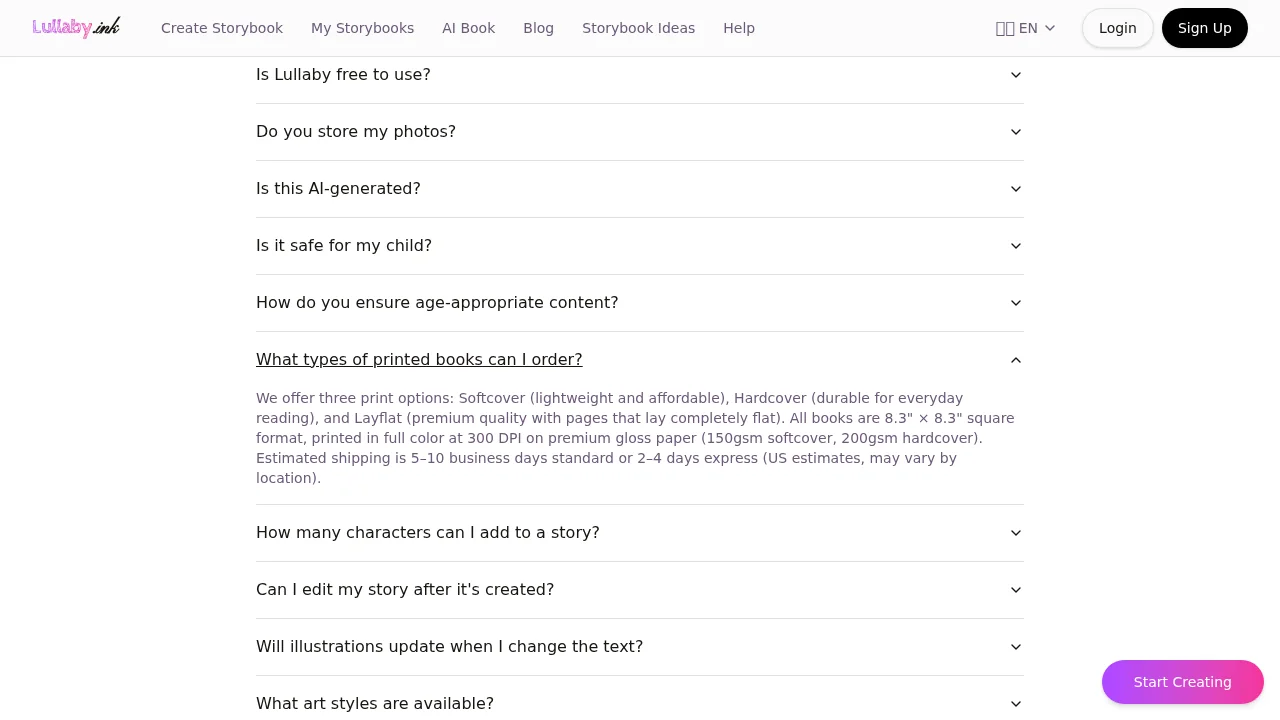The image size is (1280, 720).
Task: Expand the 'Is this AI-generated?' question
Action: 338,189
